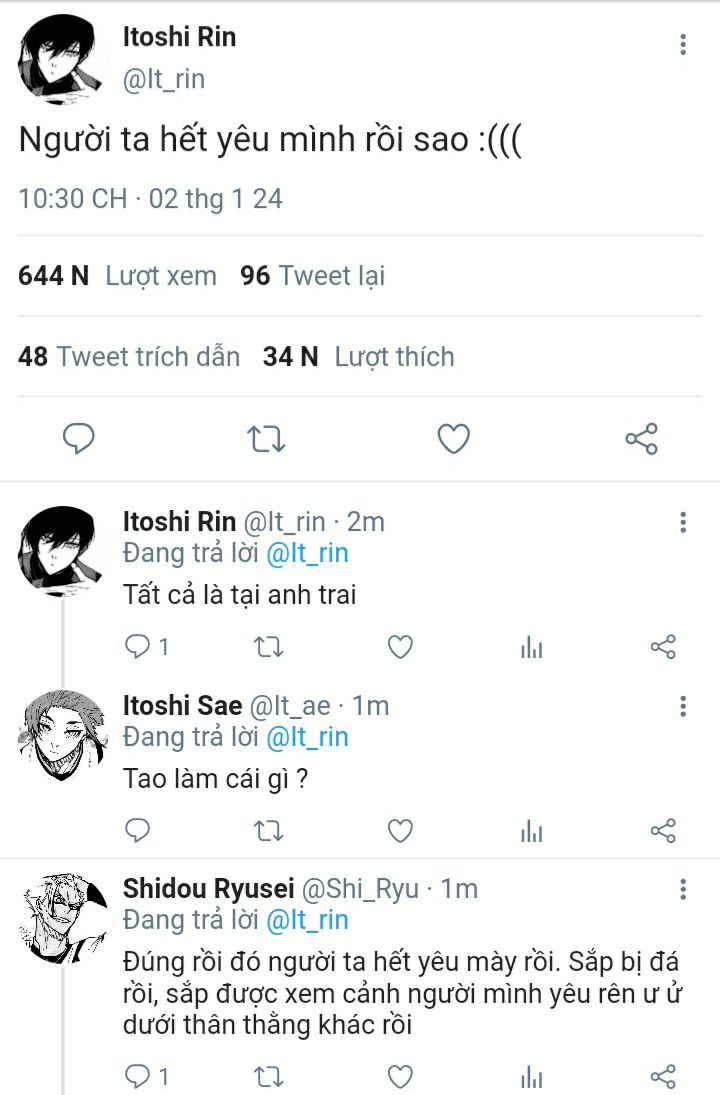
Task: Open more options on Shidou Ryusei's reply
Action: (683, 890)
